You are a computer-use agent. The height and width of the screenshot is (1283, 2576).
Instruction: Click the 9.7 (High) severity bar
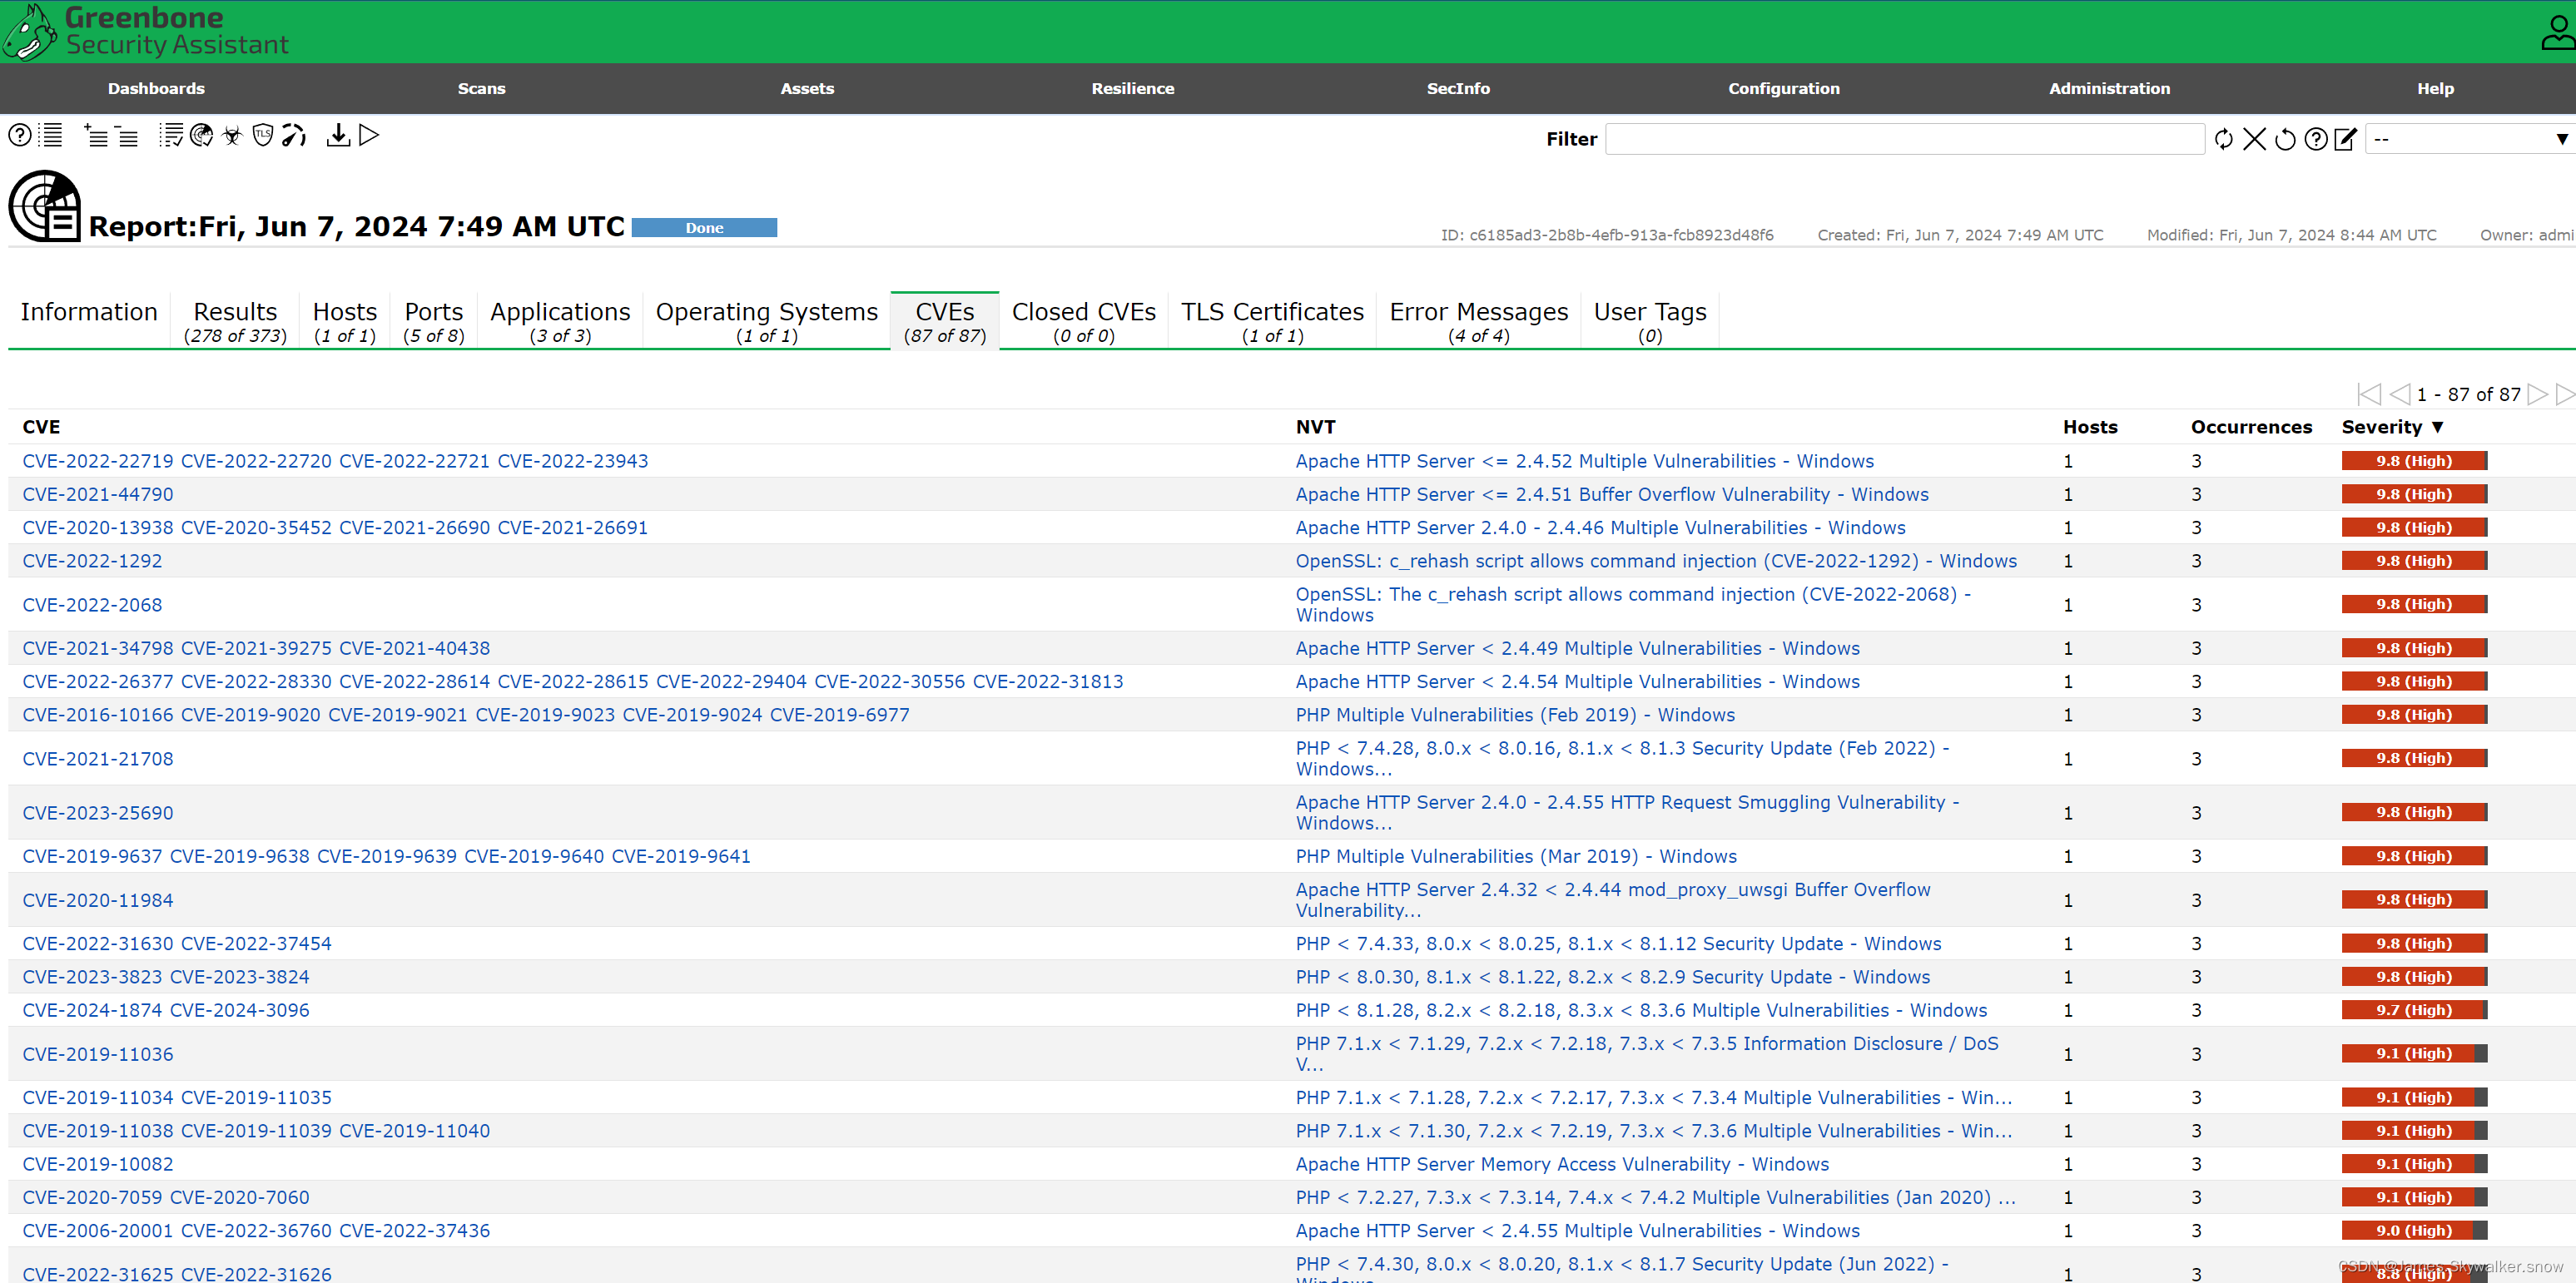pos(2413,1010)
